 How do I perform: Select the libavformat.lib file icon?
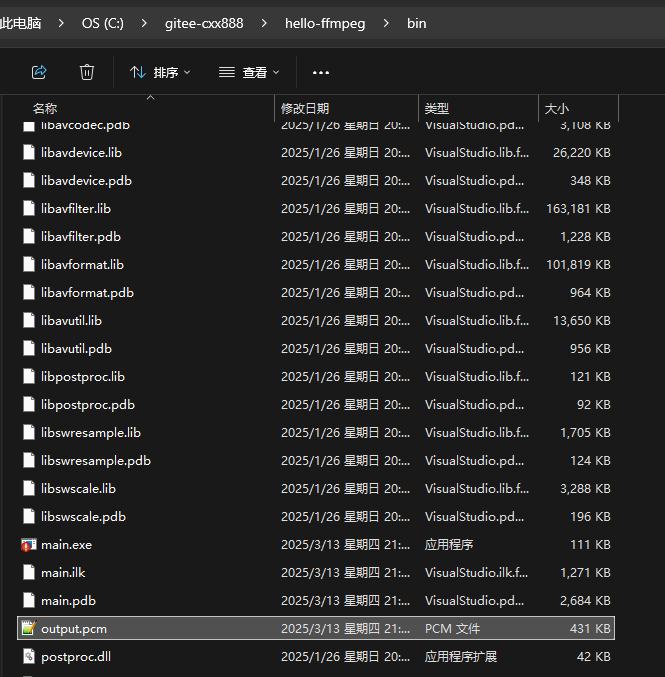[x=28, y=265]
